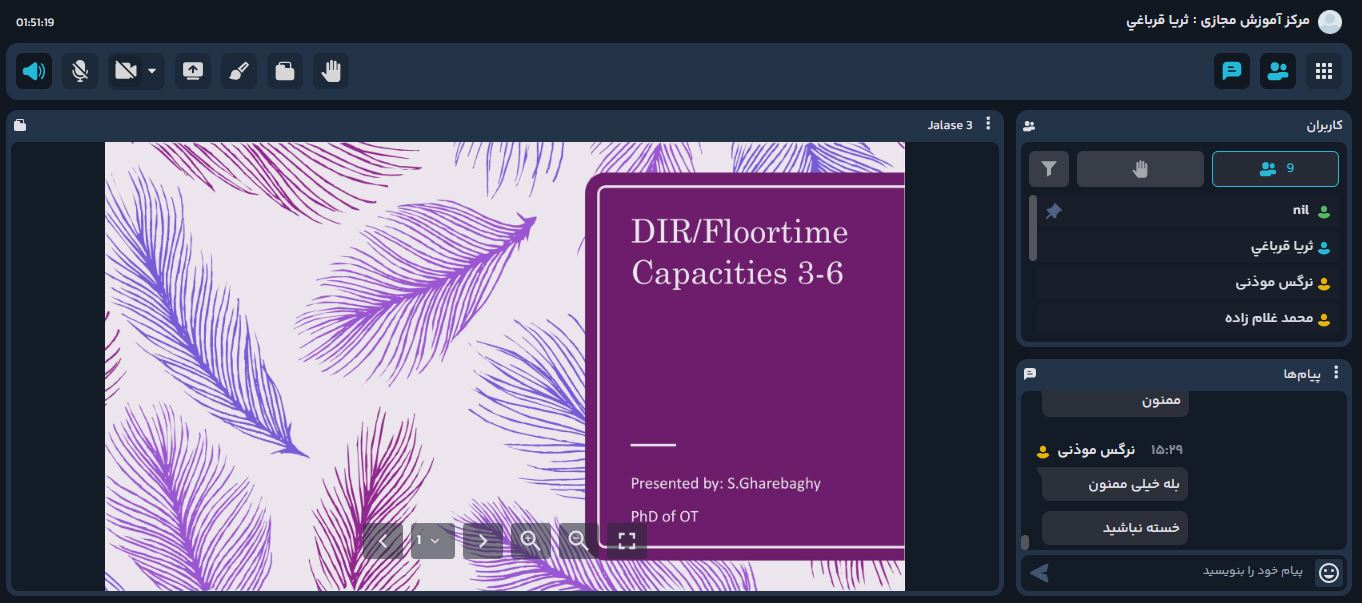Viewport: 1362px width, 603px height.
Task: Toggle the microphone on
Action: (80, 71)
